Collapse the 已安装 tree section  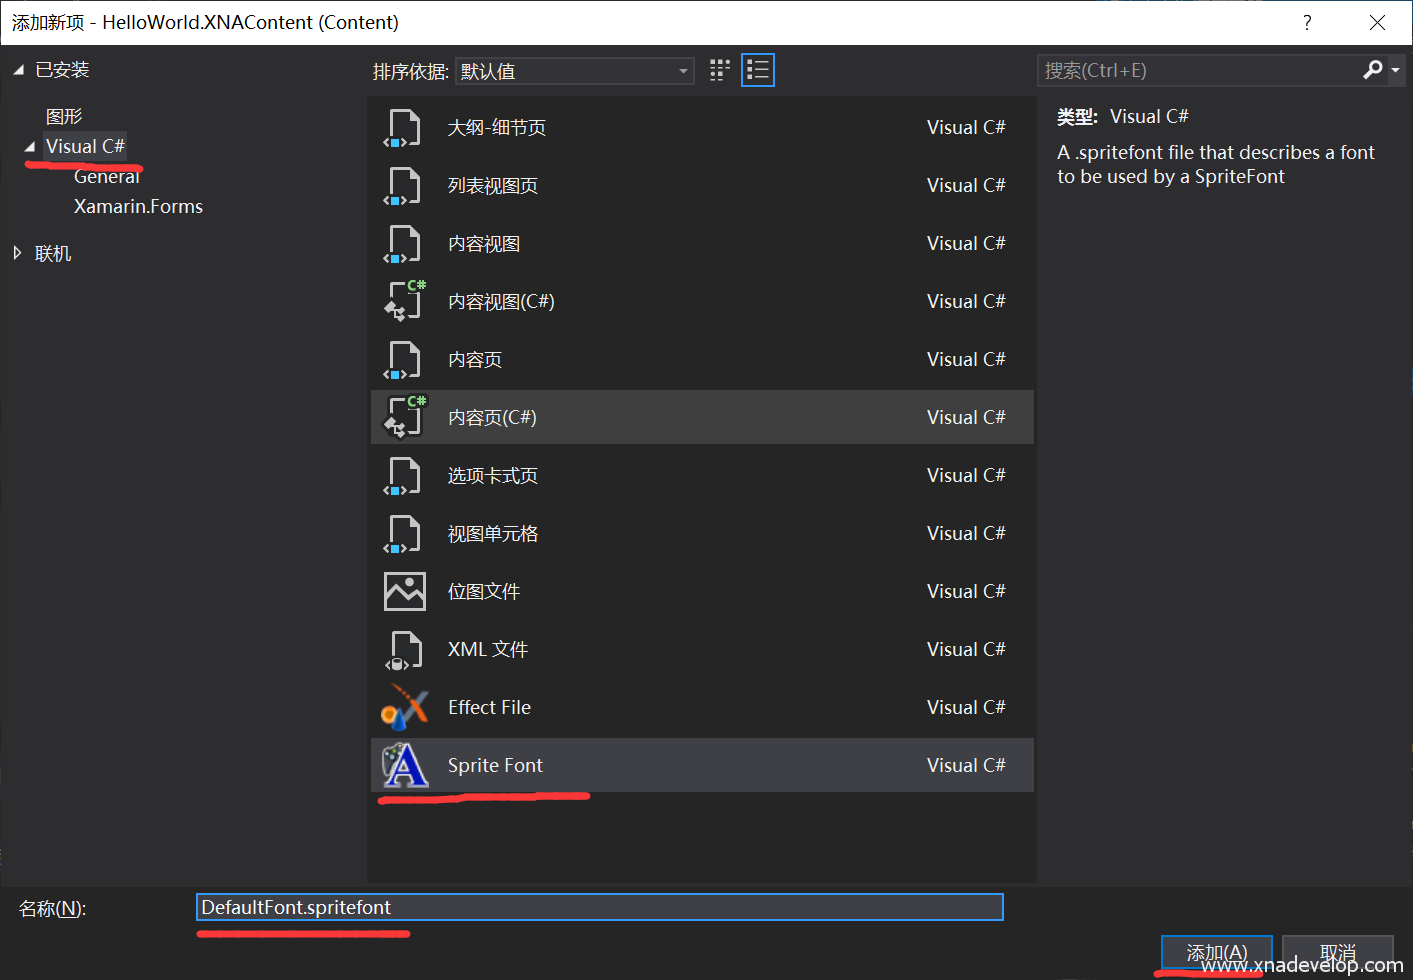(x=18, y=70)
